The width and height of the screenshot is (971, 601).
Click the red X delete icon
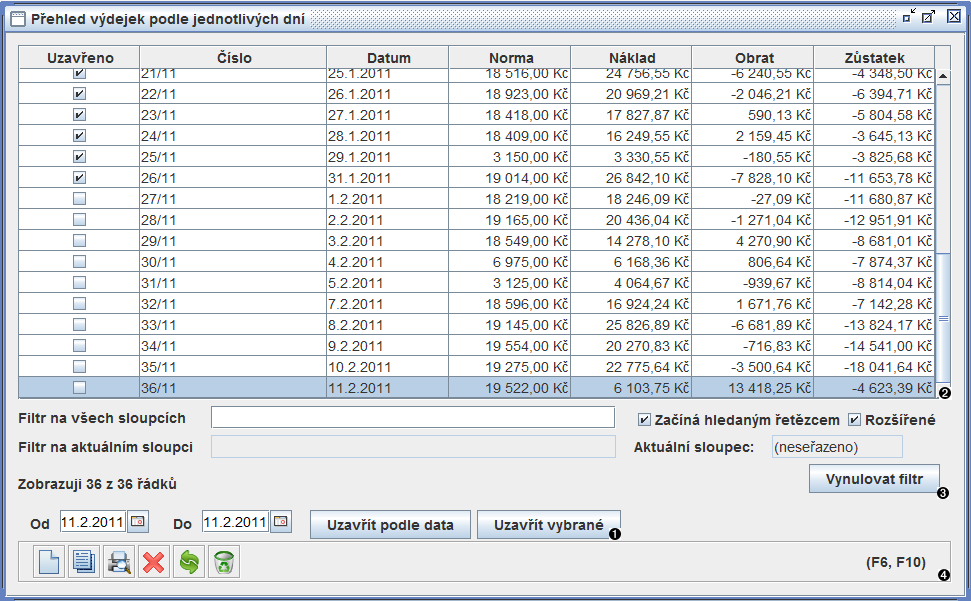tap(153, 562)
